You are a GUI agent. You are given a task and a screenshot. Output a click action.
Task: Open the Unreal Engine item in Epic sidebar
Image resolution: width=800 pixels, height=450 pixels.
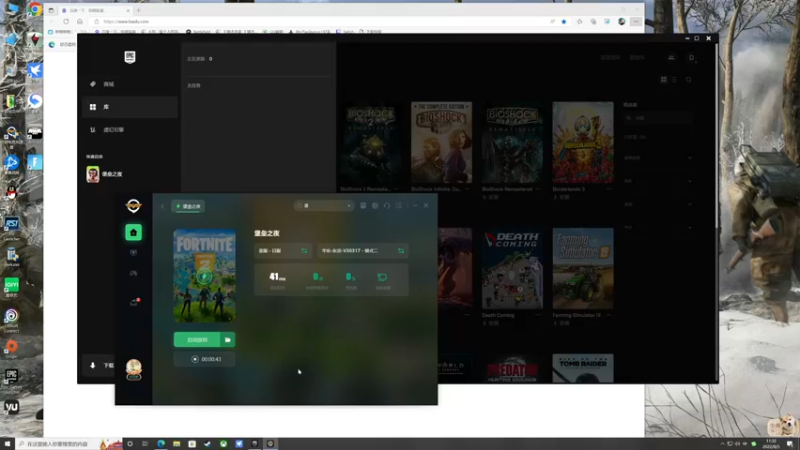click(x=130, y=130)
